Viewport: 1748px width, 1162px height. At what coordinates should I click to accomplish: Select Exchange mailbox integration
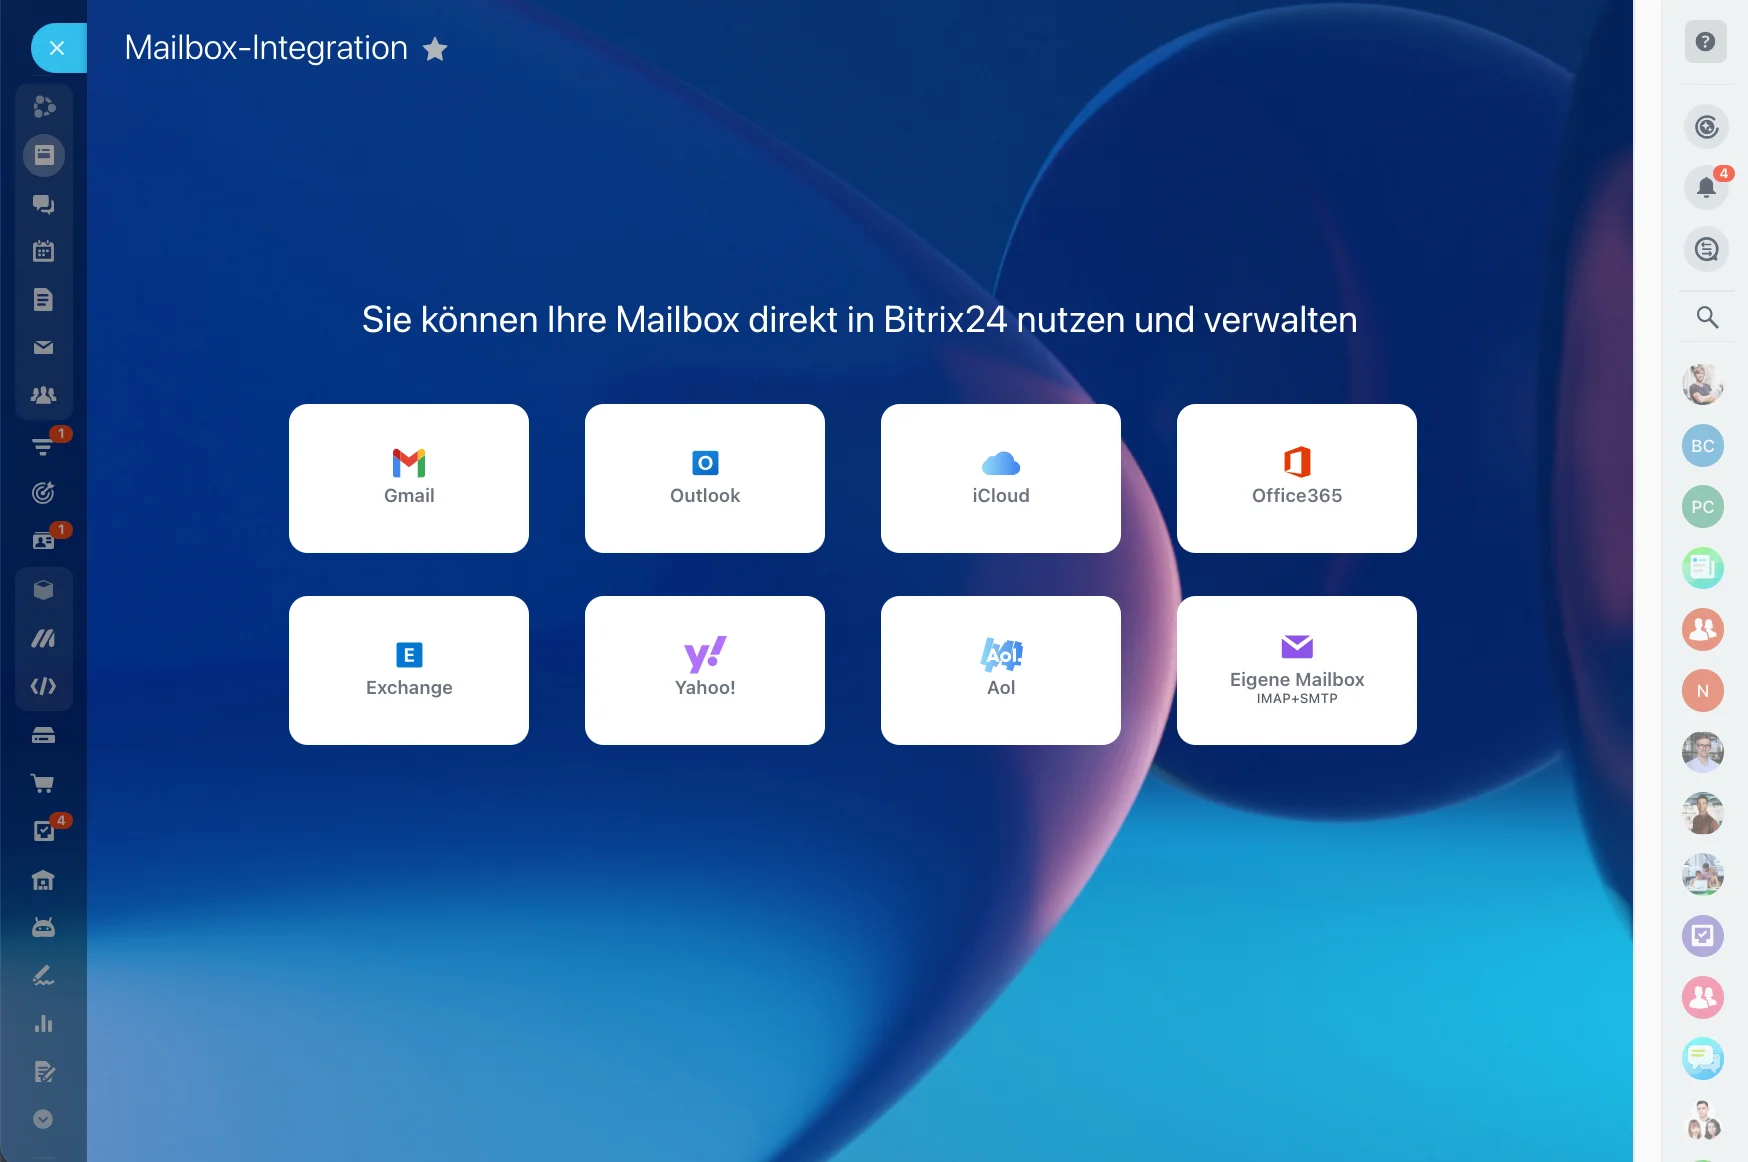[x=408, y=670]
